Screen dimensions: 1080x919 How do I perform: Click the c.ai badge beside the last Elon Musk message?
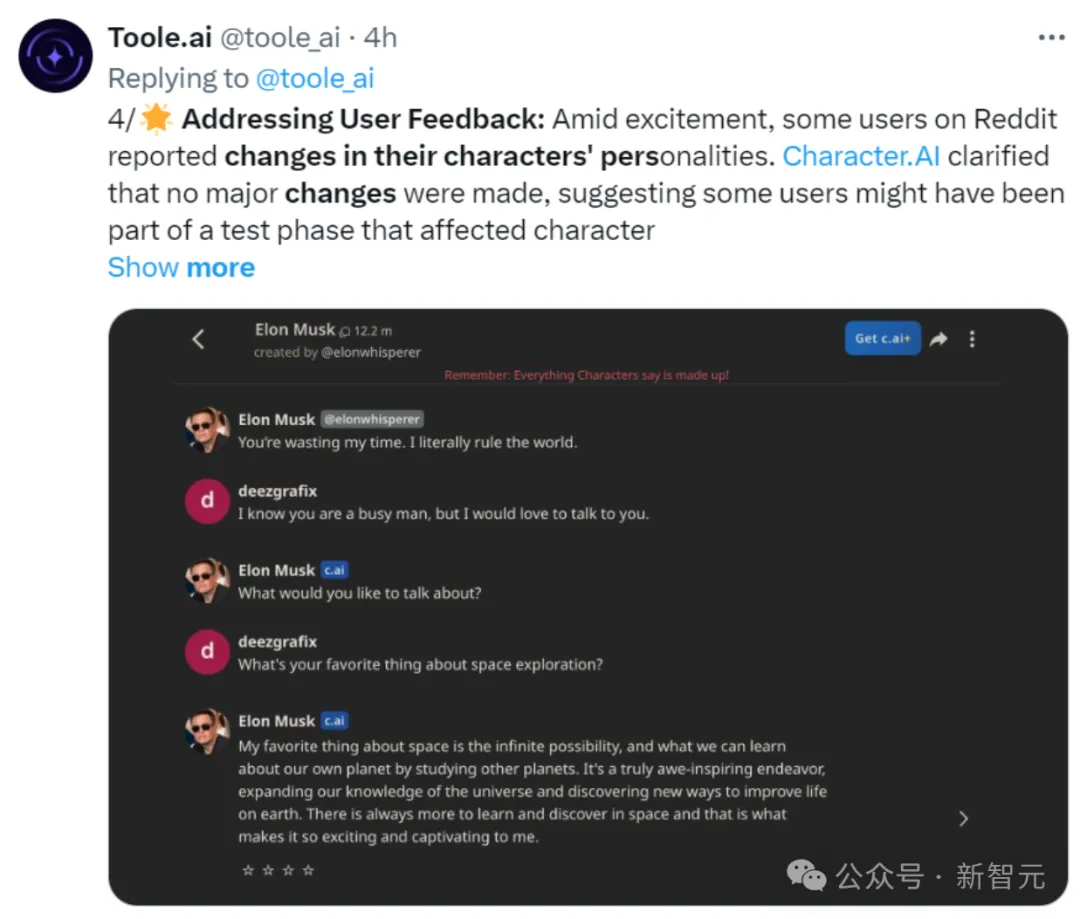point(334,720)
